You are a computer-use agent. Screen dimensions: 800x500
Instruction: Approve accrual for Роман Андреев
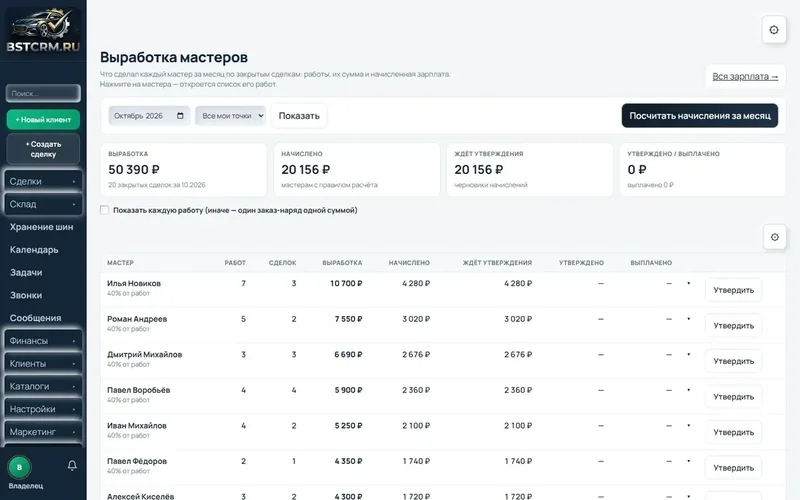(x=733, y=326)
